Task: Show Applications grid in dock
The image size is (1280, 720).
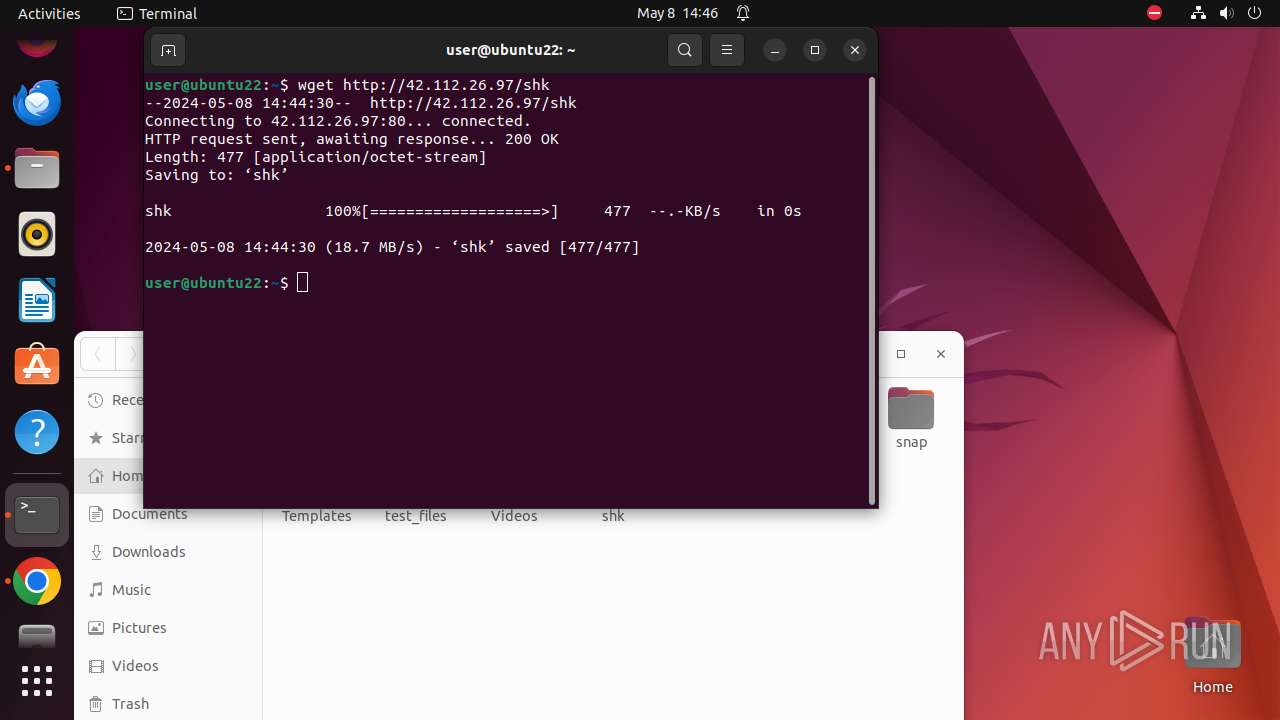Action: (37, 681)
